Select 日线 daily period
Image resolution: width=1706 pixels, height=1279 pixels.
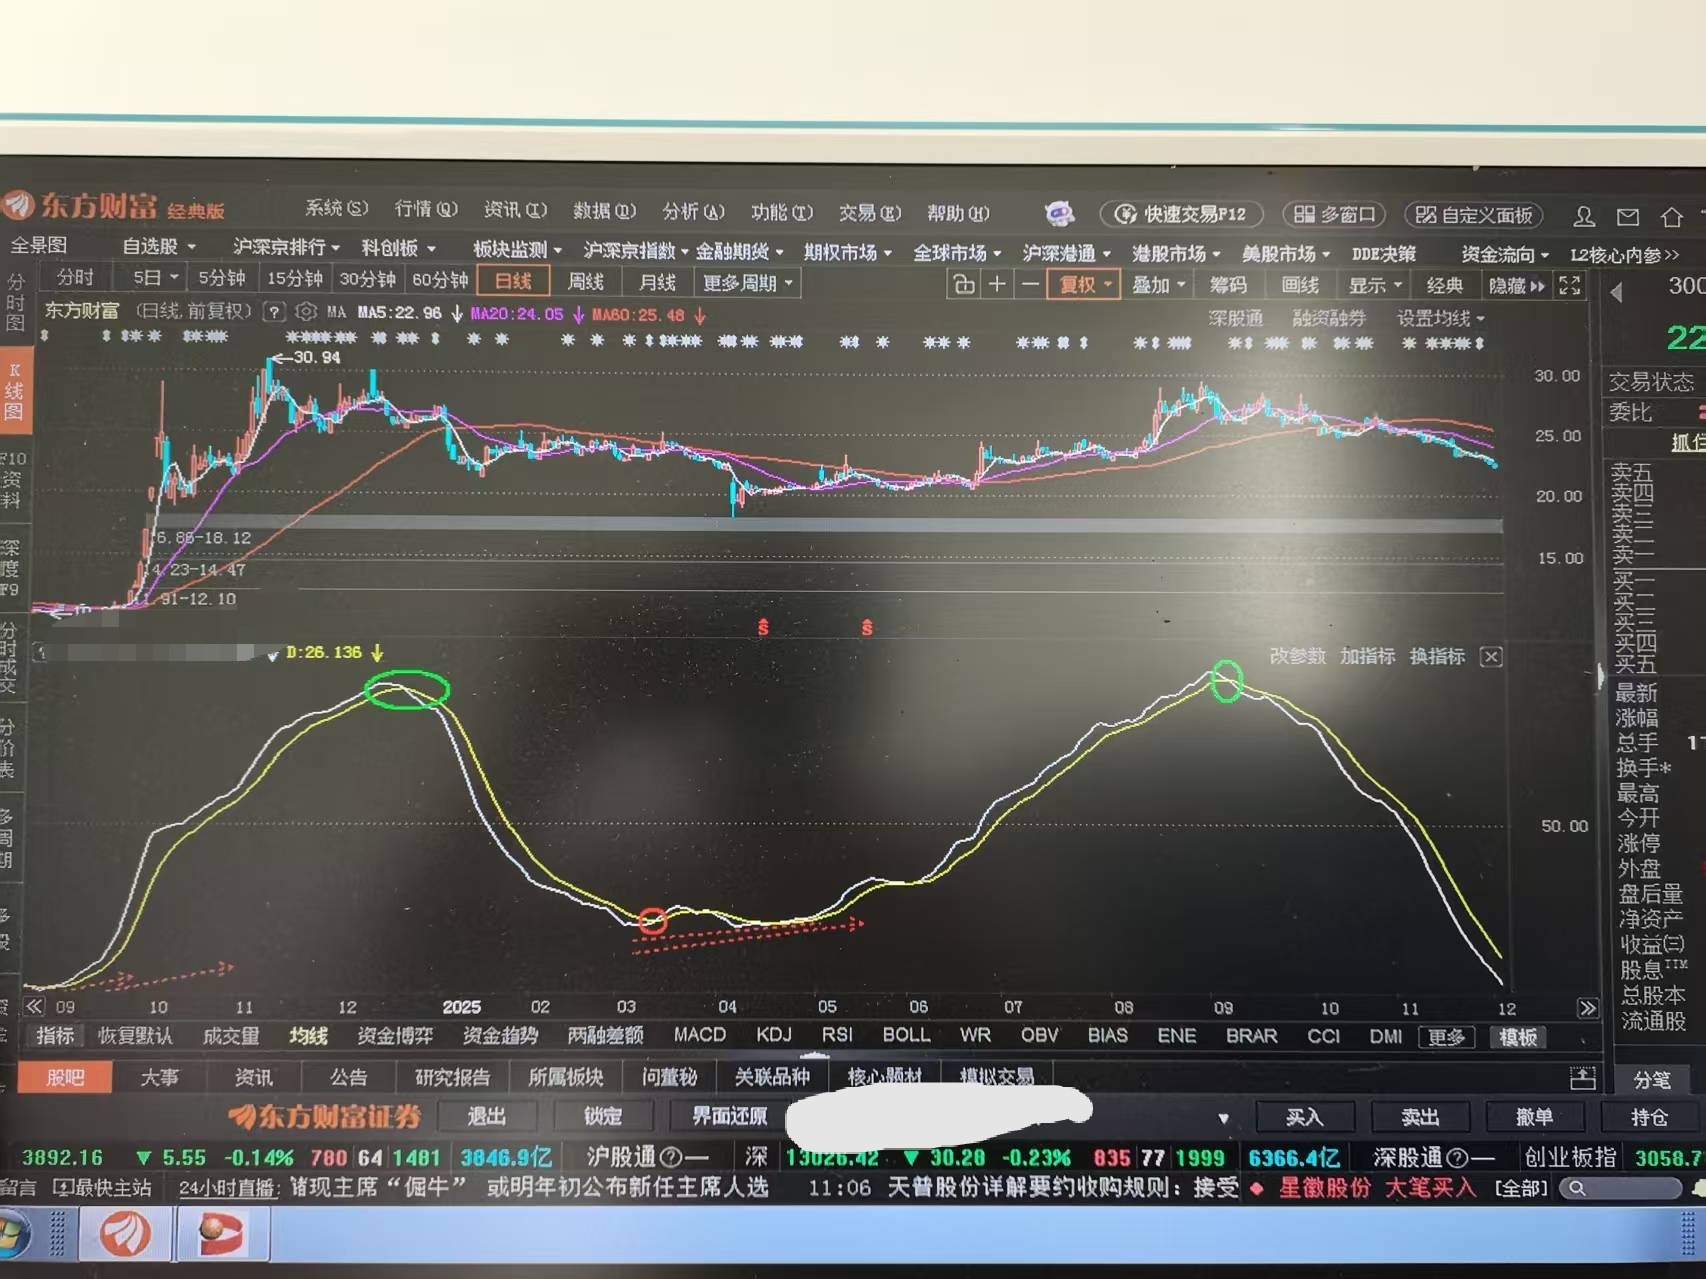tap(513, 282)
